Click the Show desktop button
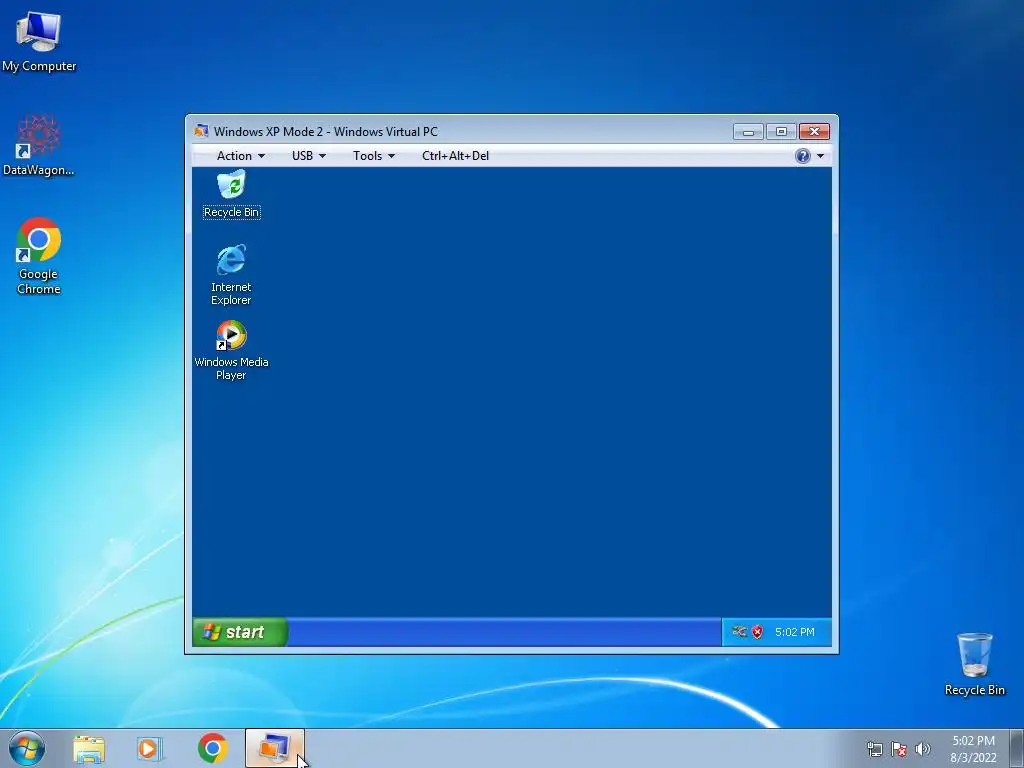 tap(1017, 748)
